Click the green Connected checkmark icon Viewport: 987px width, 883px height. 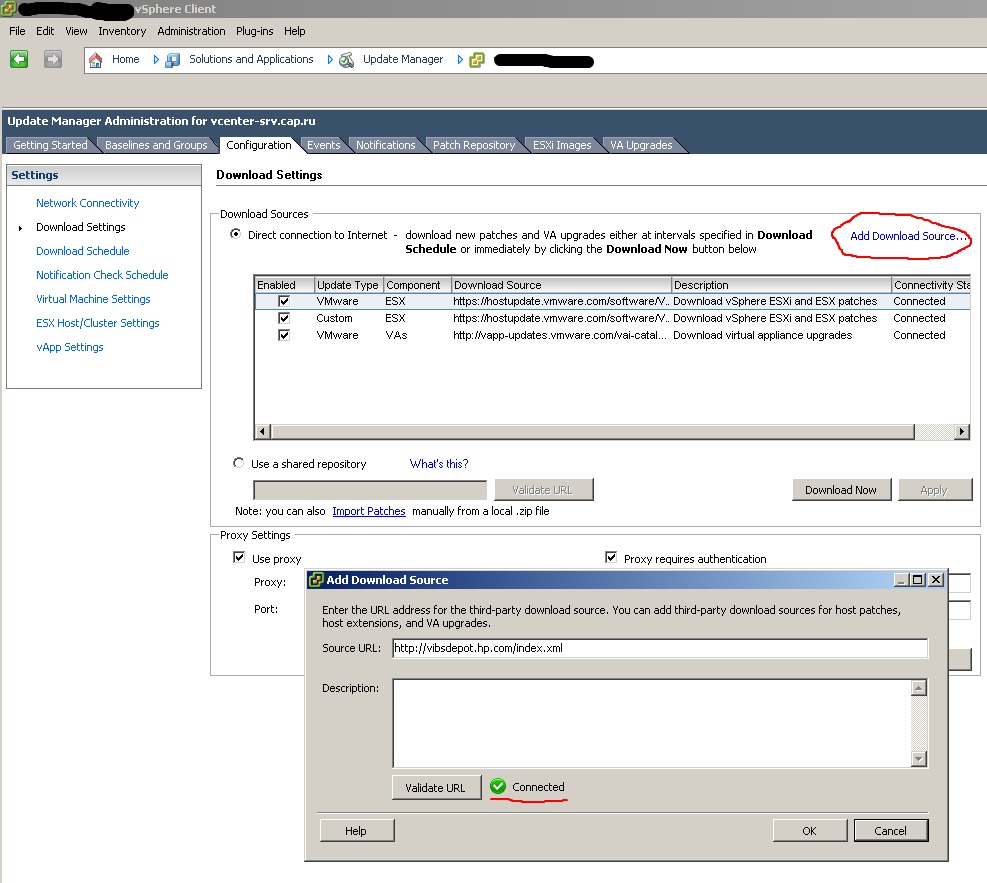coord(498,787)
